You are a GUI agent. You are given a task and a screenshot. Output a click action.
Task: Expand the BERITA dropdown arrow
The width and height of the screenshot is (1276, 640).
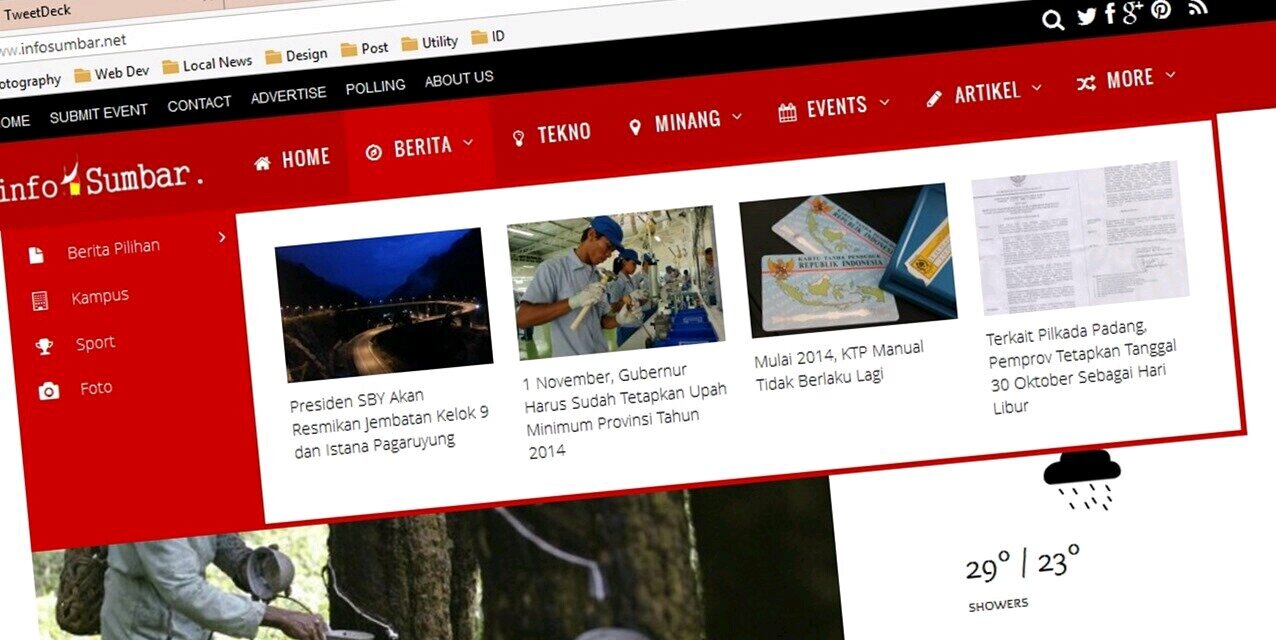pyautogui.click(x=467, y=143)
